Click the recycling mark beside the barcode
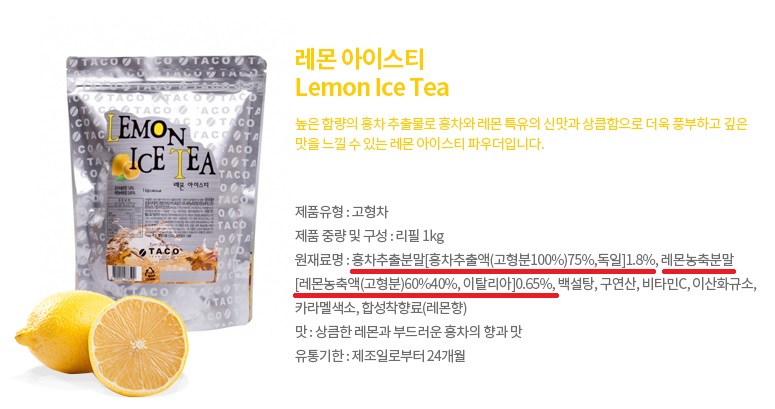Image resolution: width=775 pixels, height=409 pixels. click(x=149, y=272)
